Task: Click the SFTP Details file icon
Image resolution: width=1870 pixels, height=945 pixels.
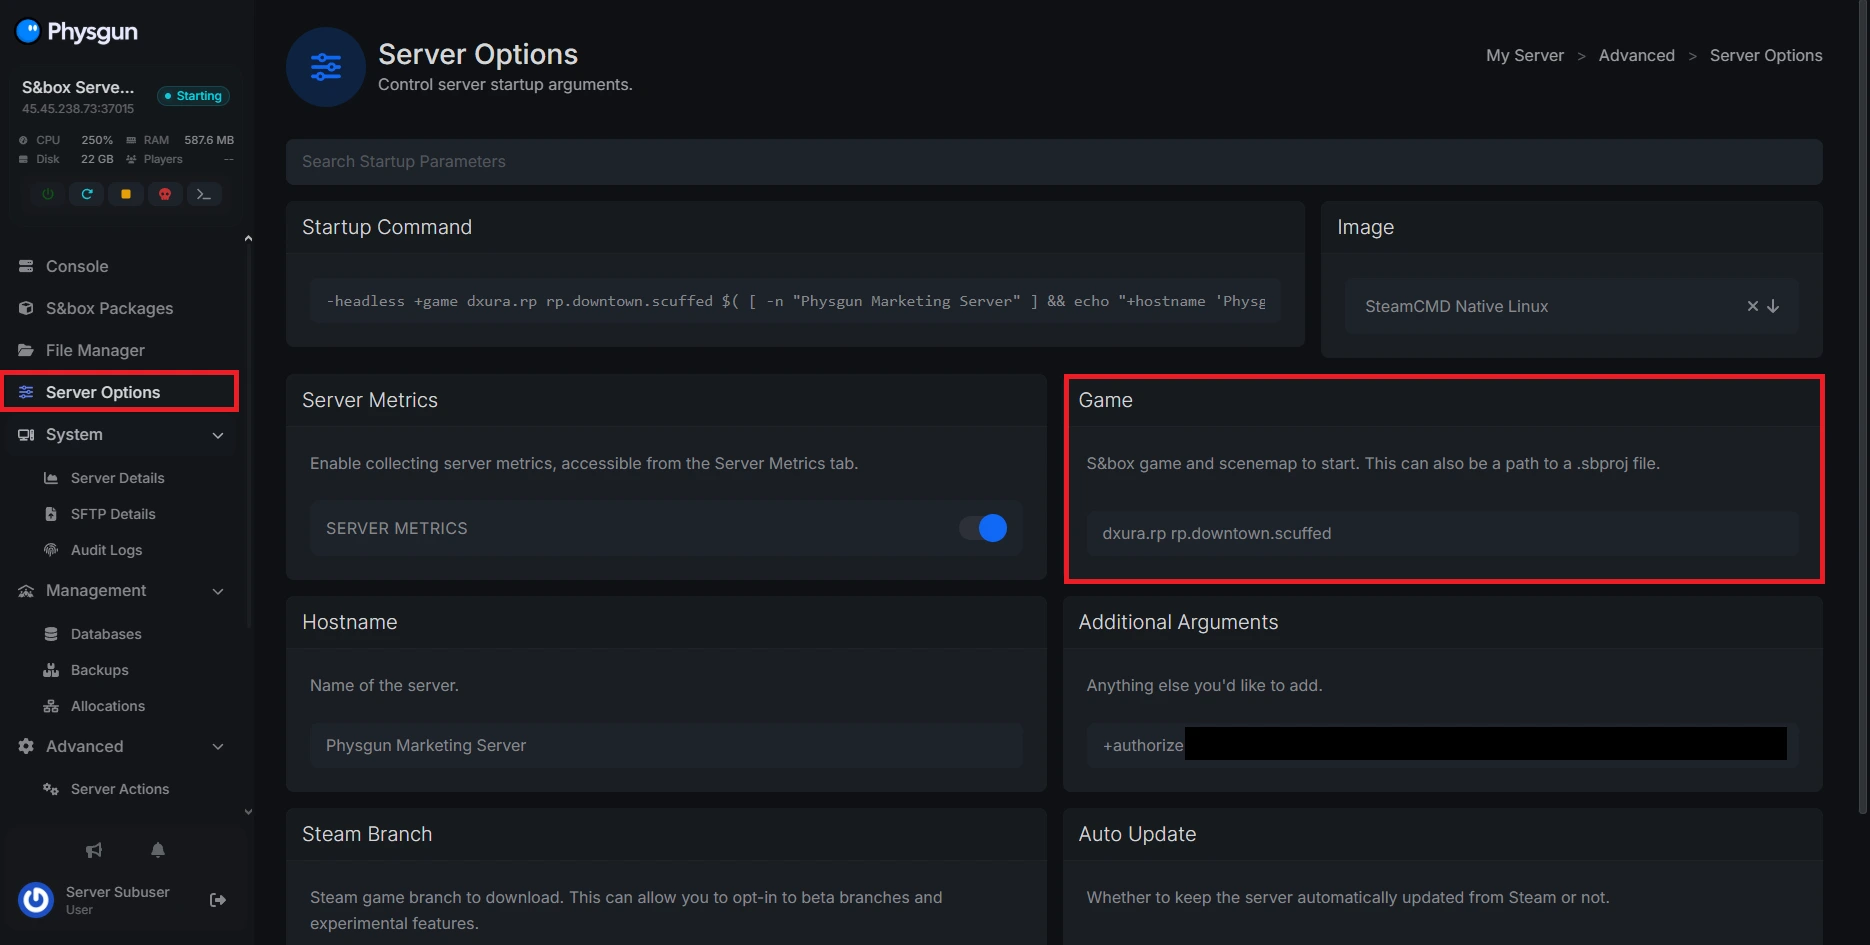Action: (x=51, y=514)
